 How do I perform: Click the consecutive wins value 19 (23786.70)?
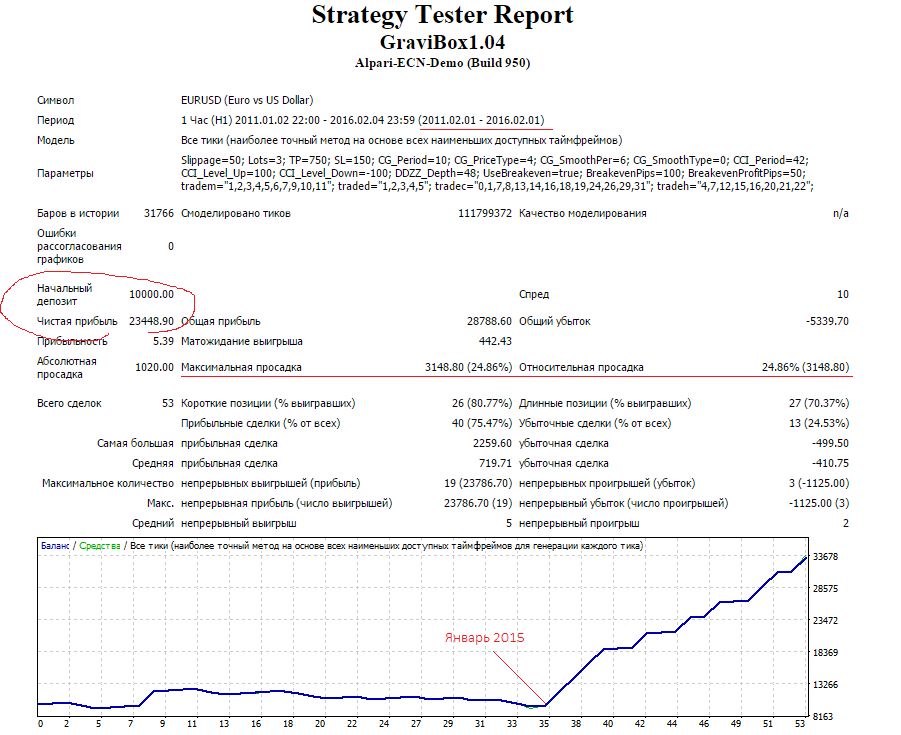pos(478,483)
